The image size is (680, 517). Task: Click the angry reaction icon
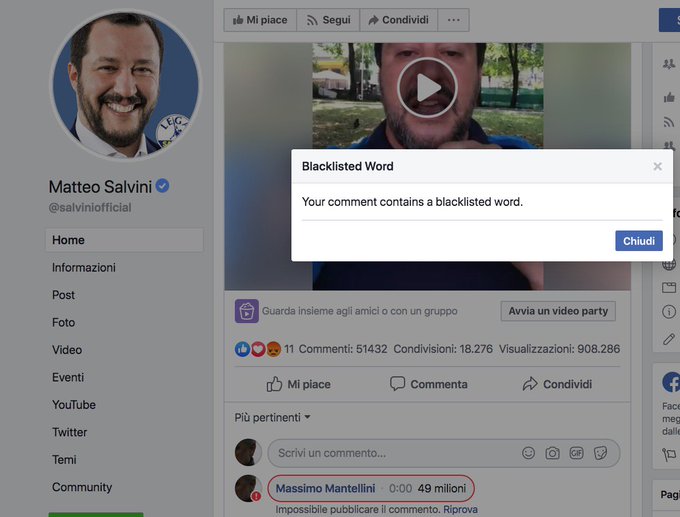click(274, 349)
